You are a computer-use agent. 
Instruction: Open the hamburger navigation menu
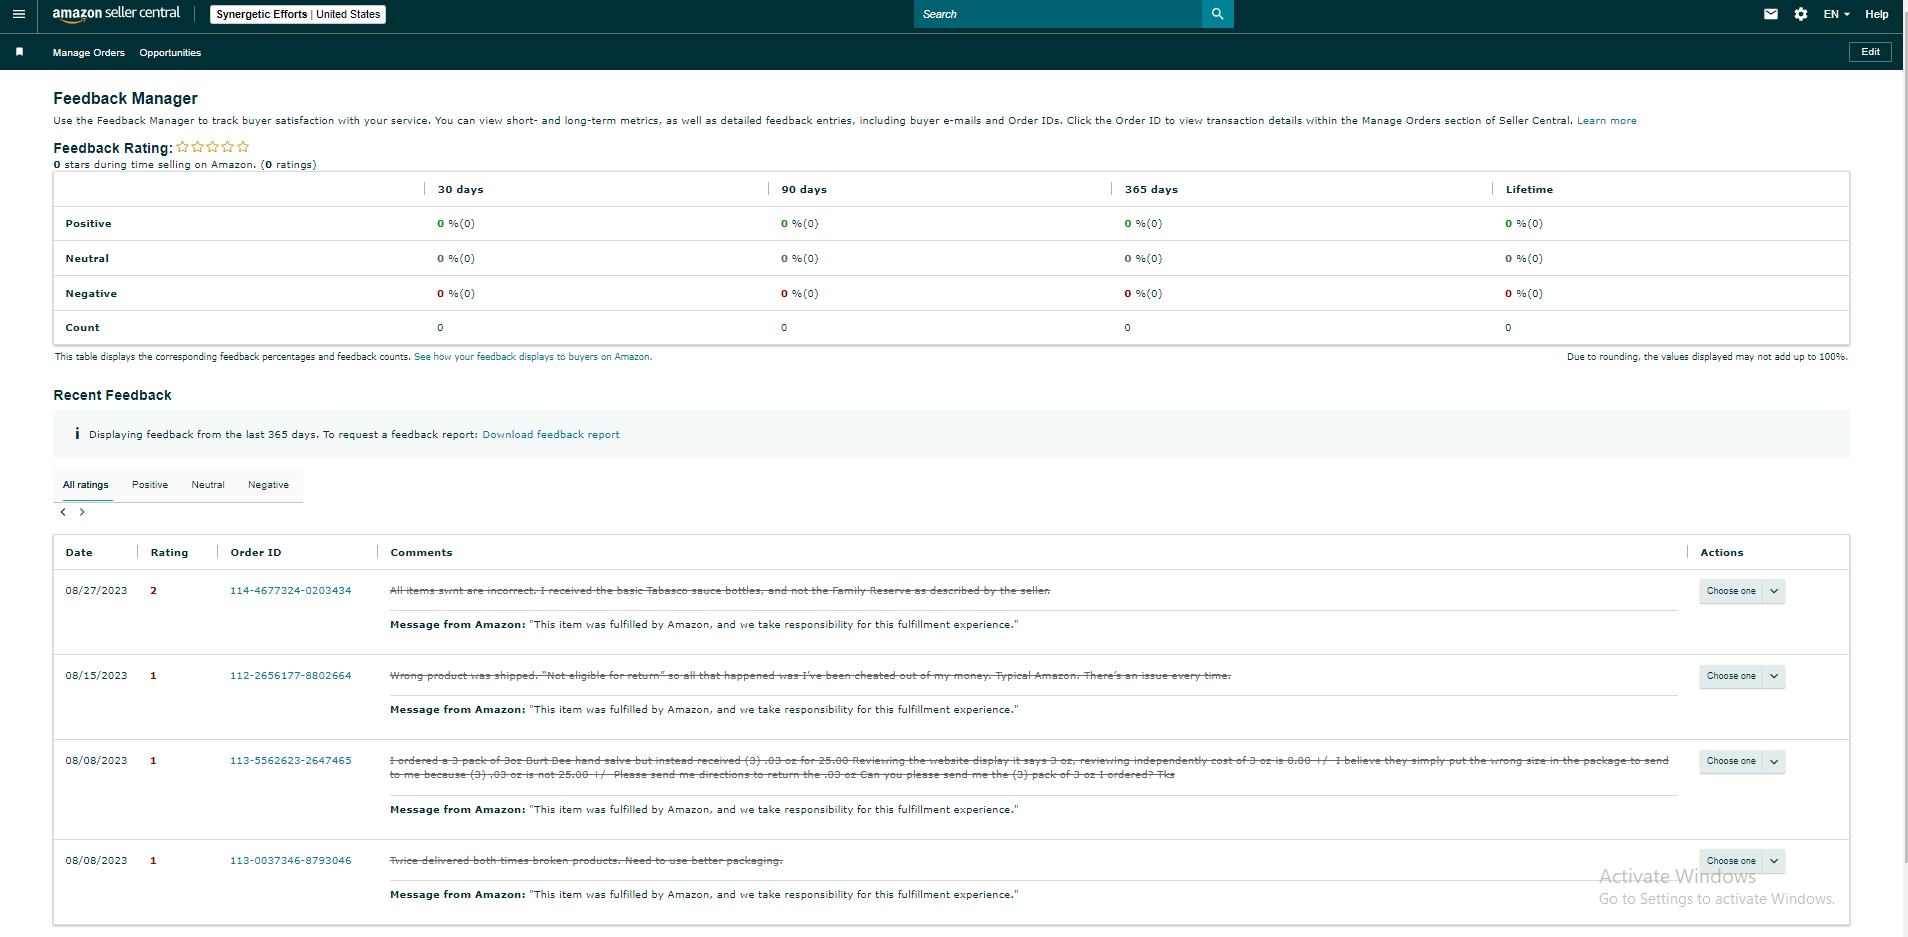coord(18,14)
